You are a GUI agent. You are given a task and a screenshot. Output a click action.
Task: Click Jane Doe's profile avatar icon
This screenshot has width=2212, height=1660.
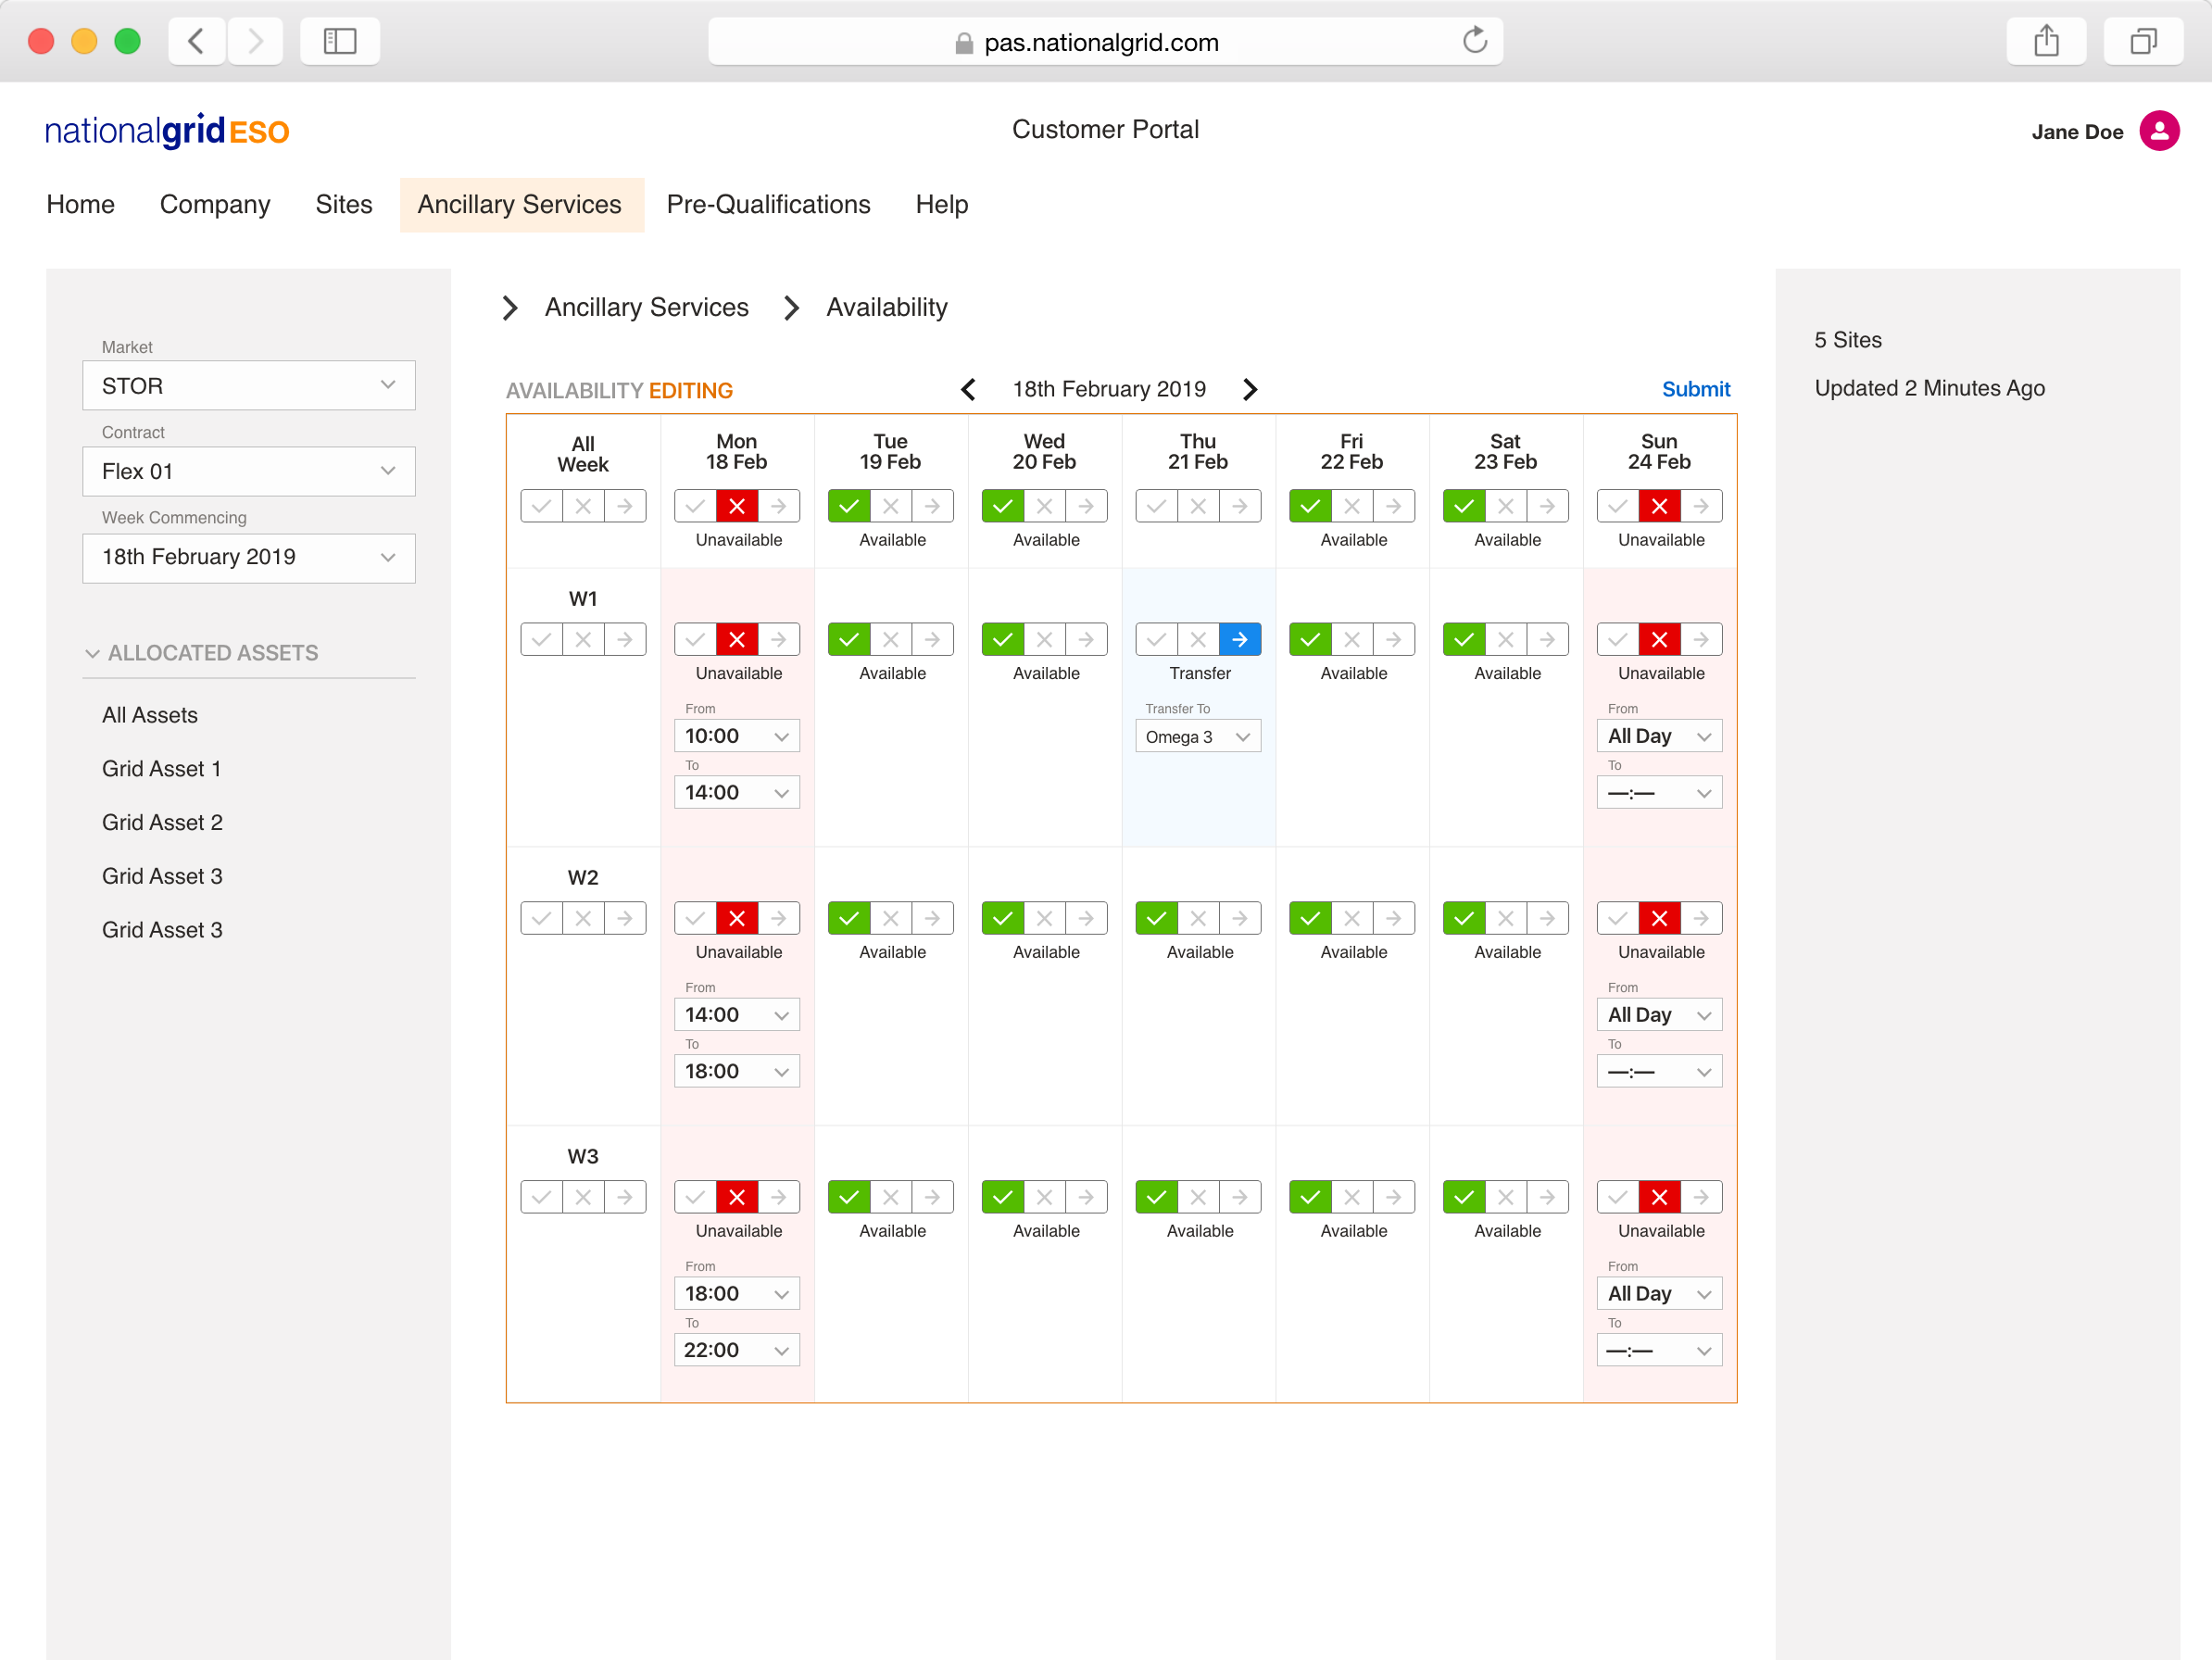click(x=2158, y=131)
